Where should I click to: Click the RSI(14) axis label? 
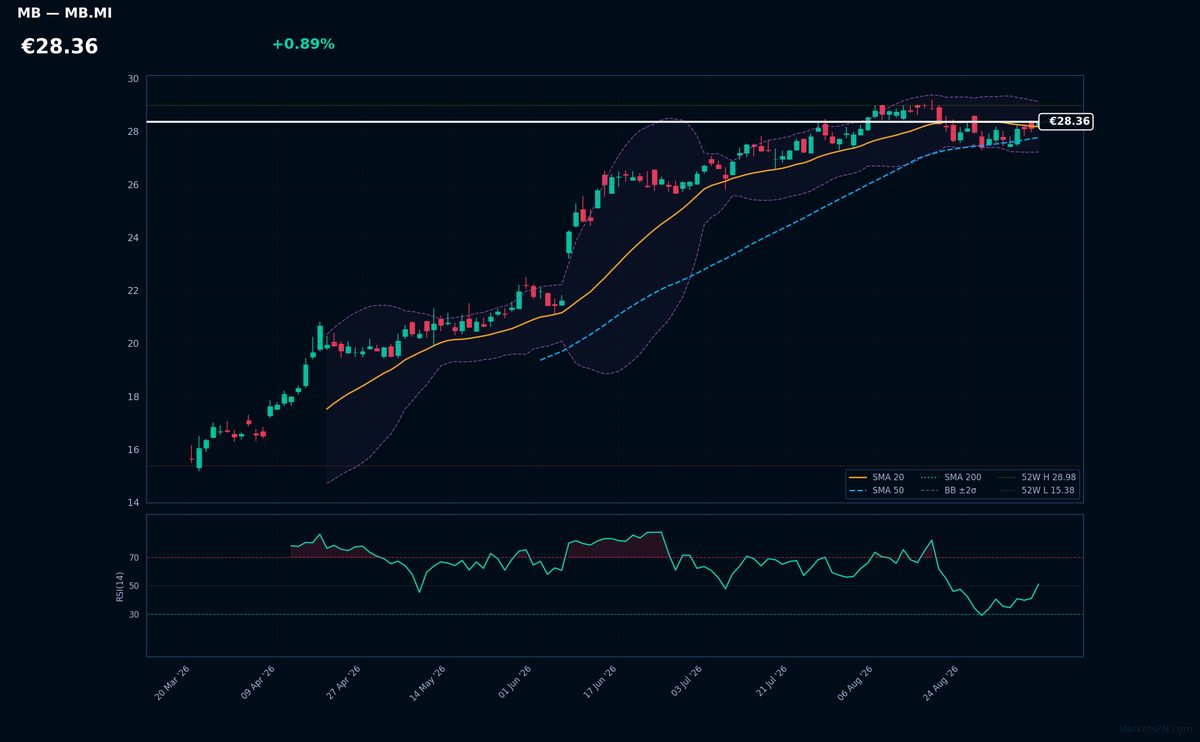pyautogui.click(x=120, y=586)
